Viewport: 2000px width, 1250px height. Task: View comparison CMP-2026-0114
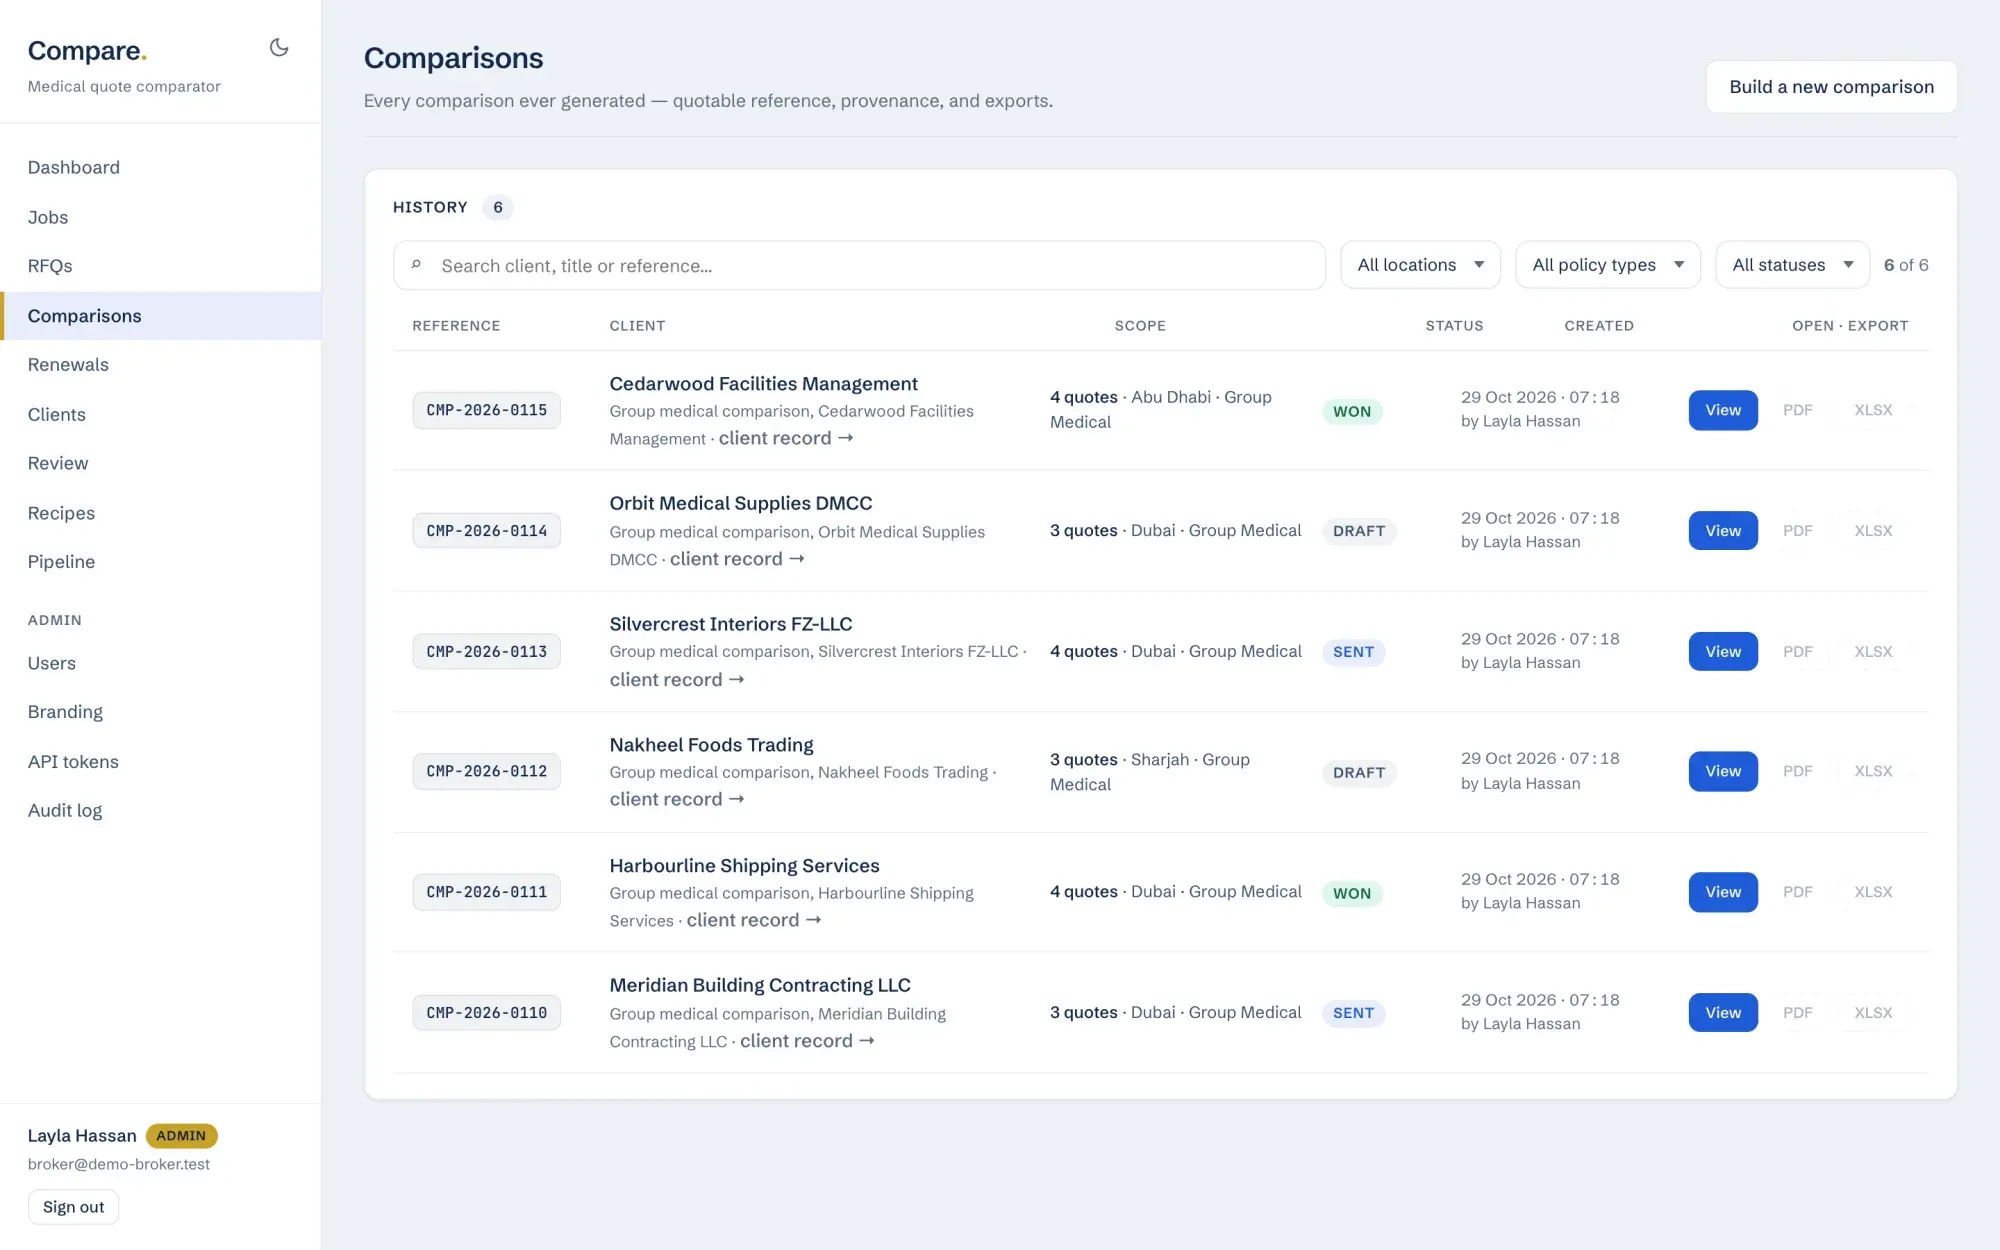coord(1723,531)
